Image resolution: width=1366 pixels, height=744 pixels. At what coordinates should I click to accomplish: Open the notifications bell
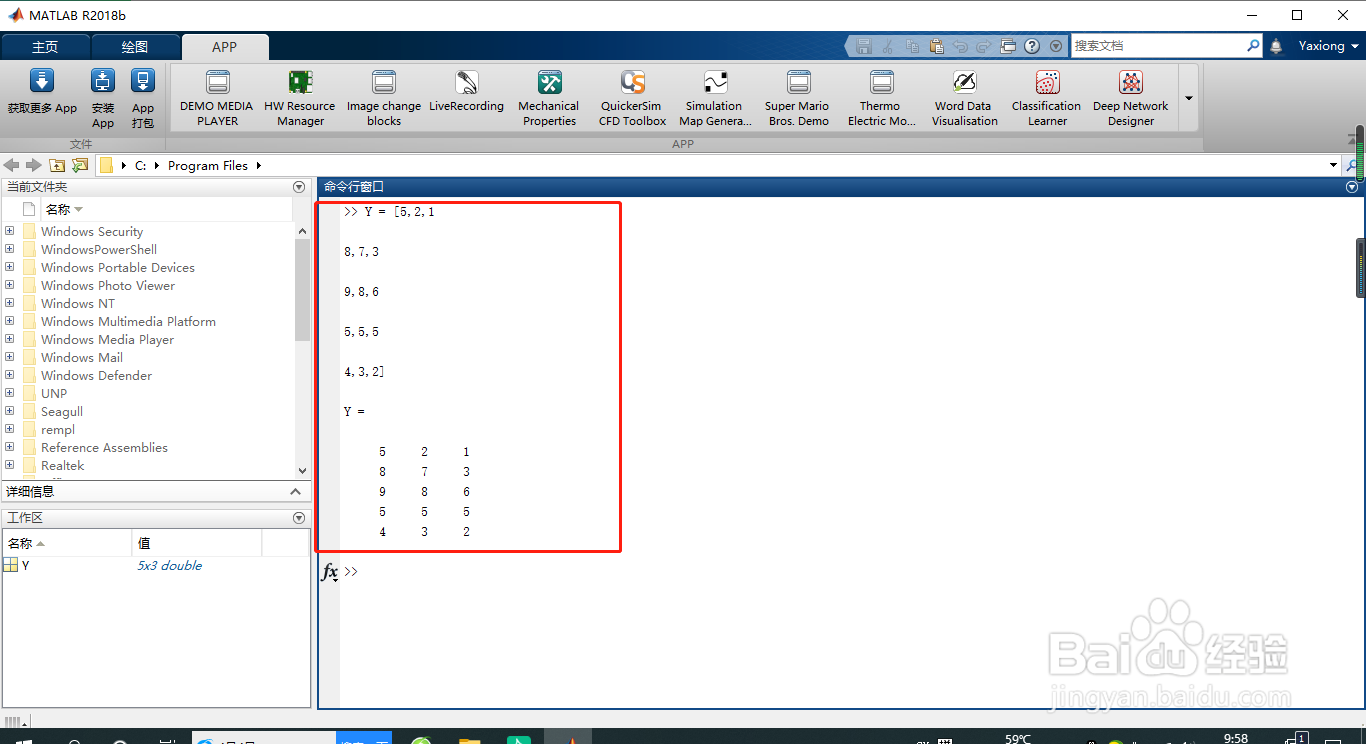pos(1276,46)
